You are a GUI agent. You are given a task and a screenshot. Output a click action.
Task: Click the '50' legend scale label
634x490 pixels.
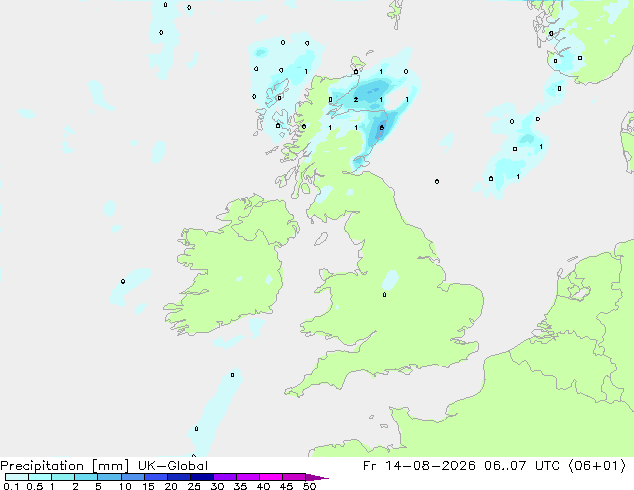point(310,486)
